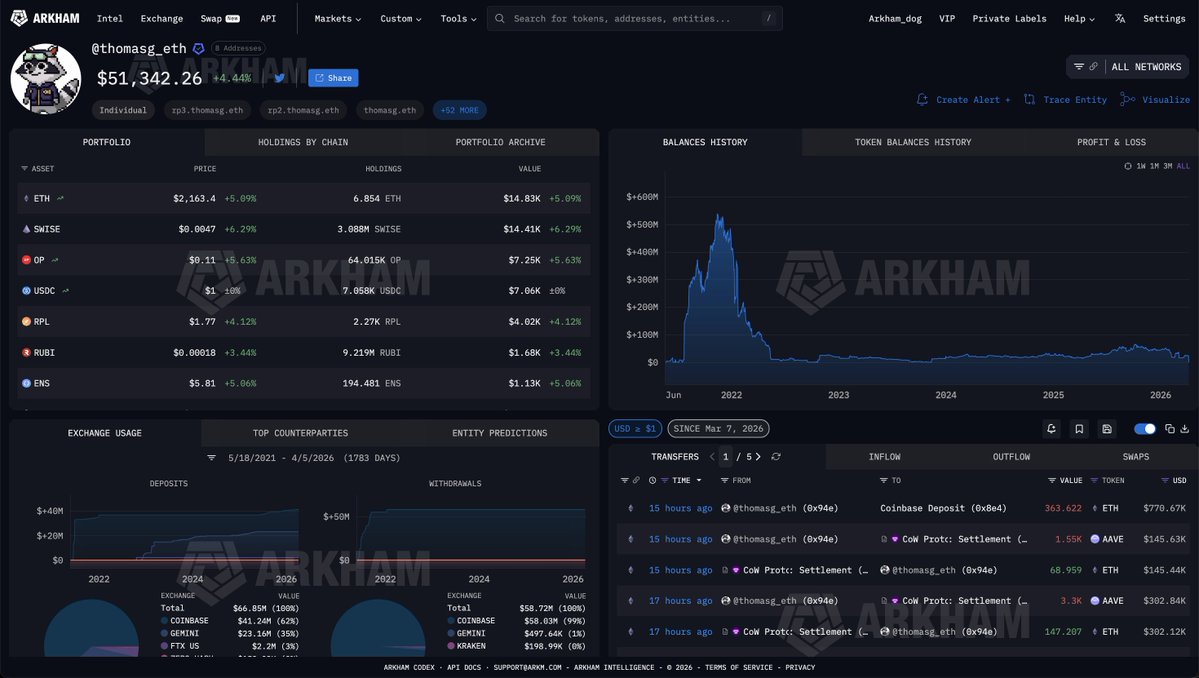Open the Exchange link in top nav
This screenshot has width=1199, height=678.
pyautogui.click(x=161, y=18)
